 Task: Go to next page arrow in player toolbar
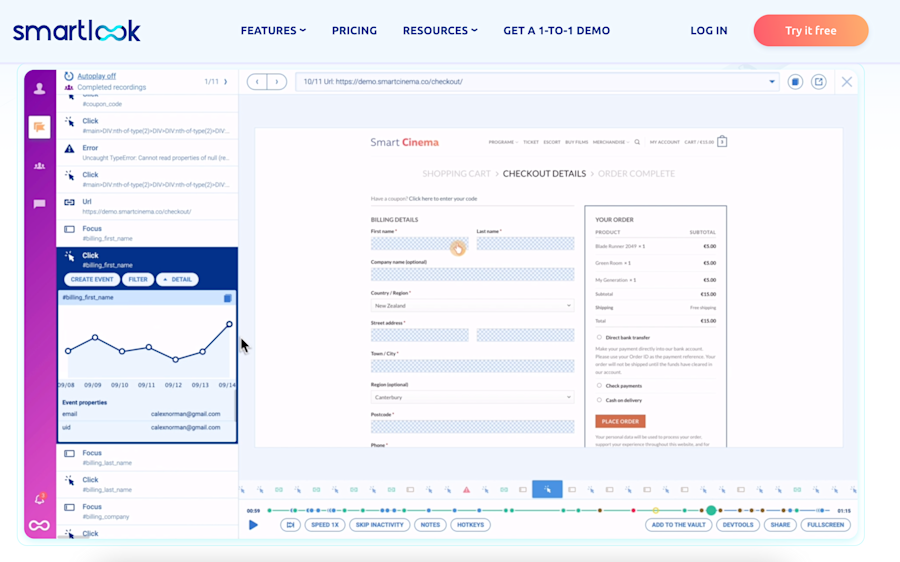tap(277, 82)
